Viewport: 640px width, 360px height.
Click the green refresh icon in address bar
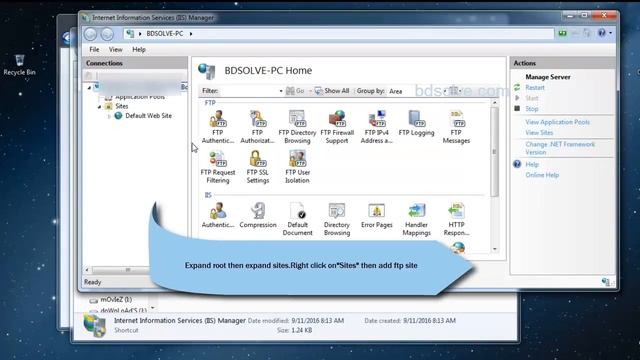[x=562, y=33]
